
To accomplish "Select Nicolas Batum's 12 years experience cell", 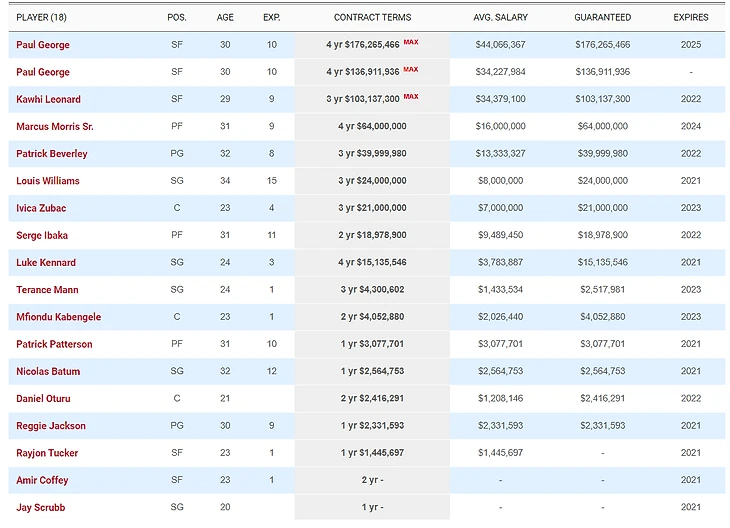I will 272,372.
